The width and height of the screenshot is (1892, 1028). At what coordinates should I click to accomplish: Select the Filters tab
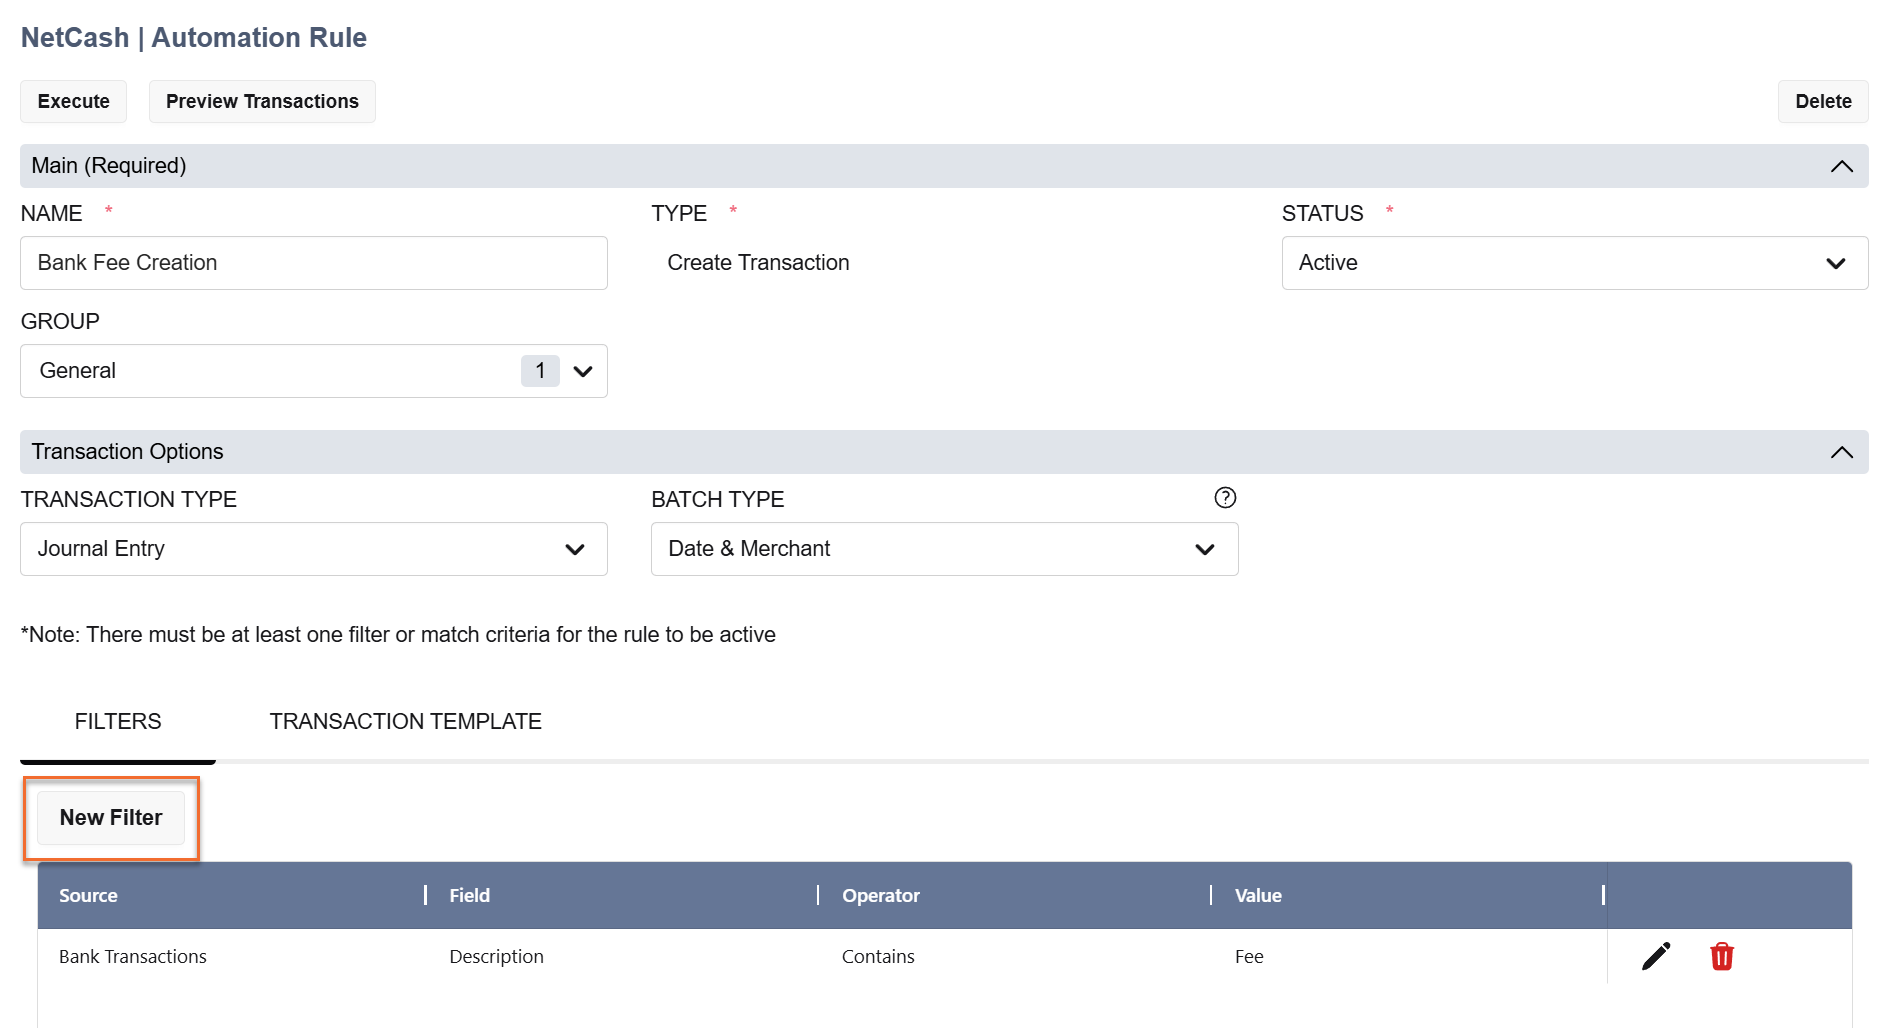(x=118, y=721)
